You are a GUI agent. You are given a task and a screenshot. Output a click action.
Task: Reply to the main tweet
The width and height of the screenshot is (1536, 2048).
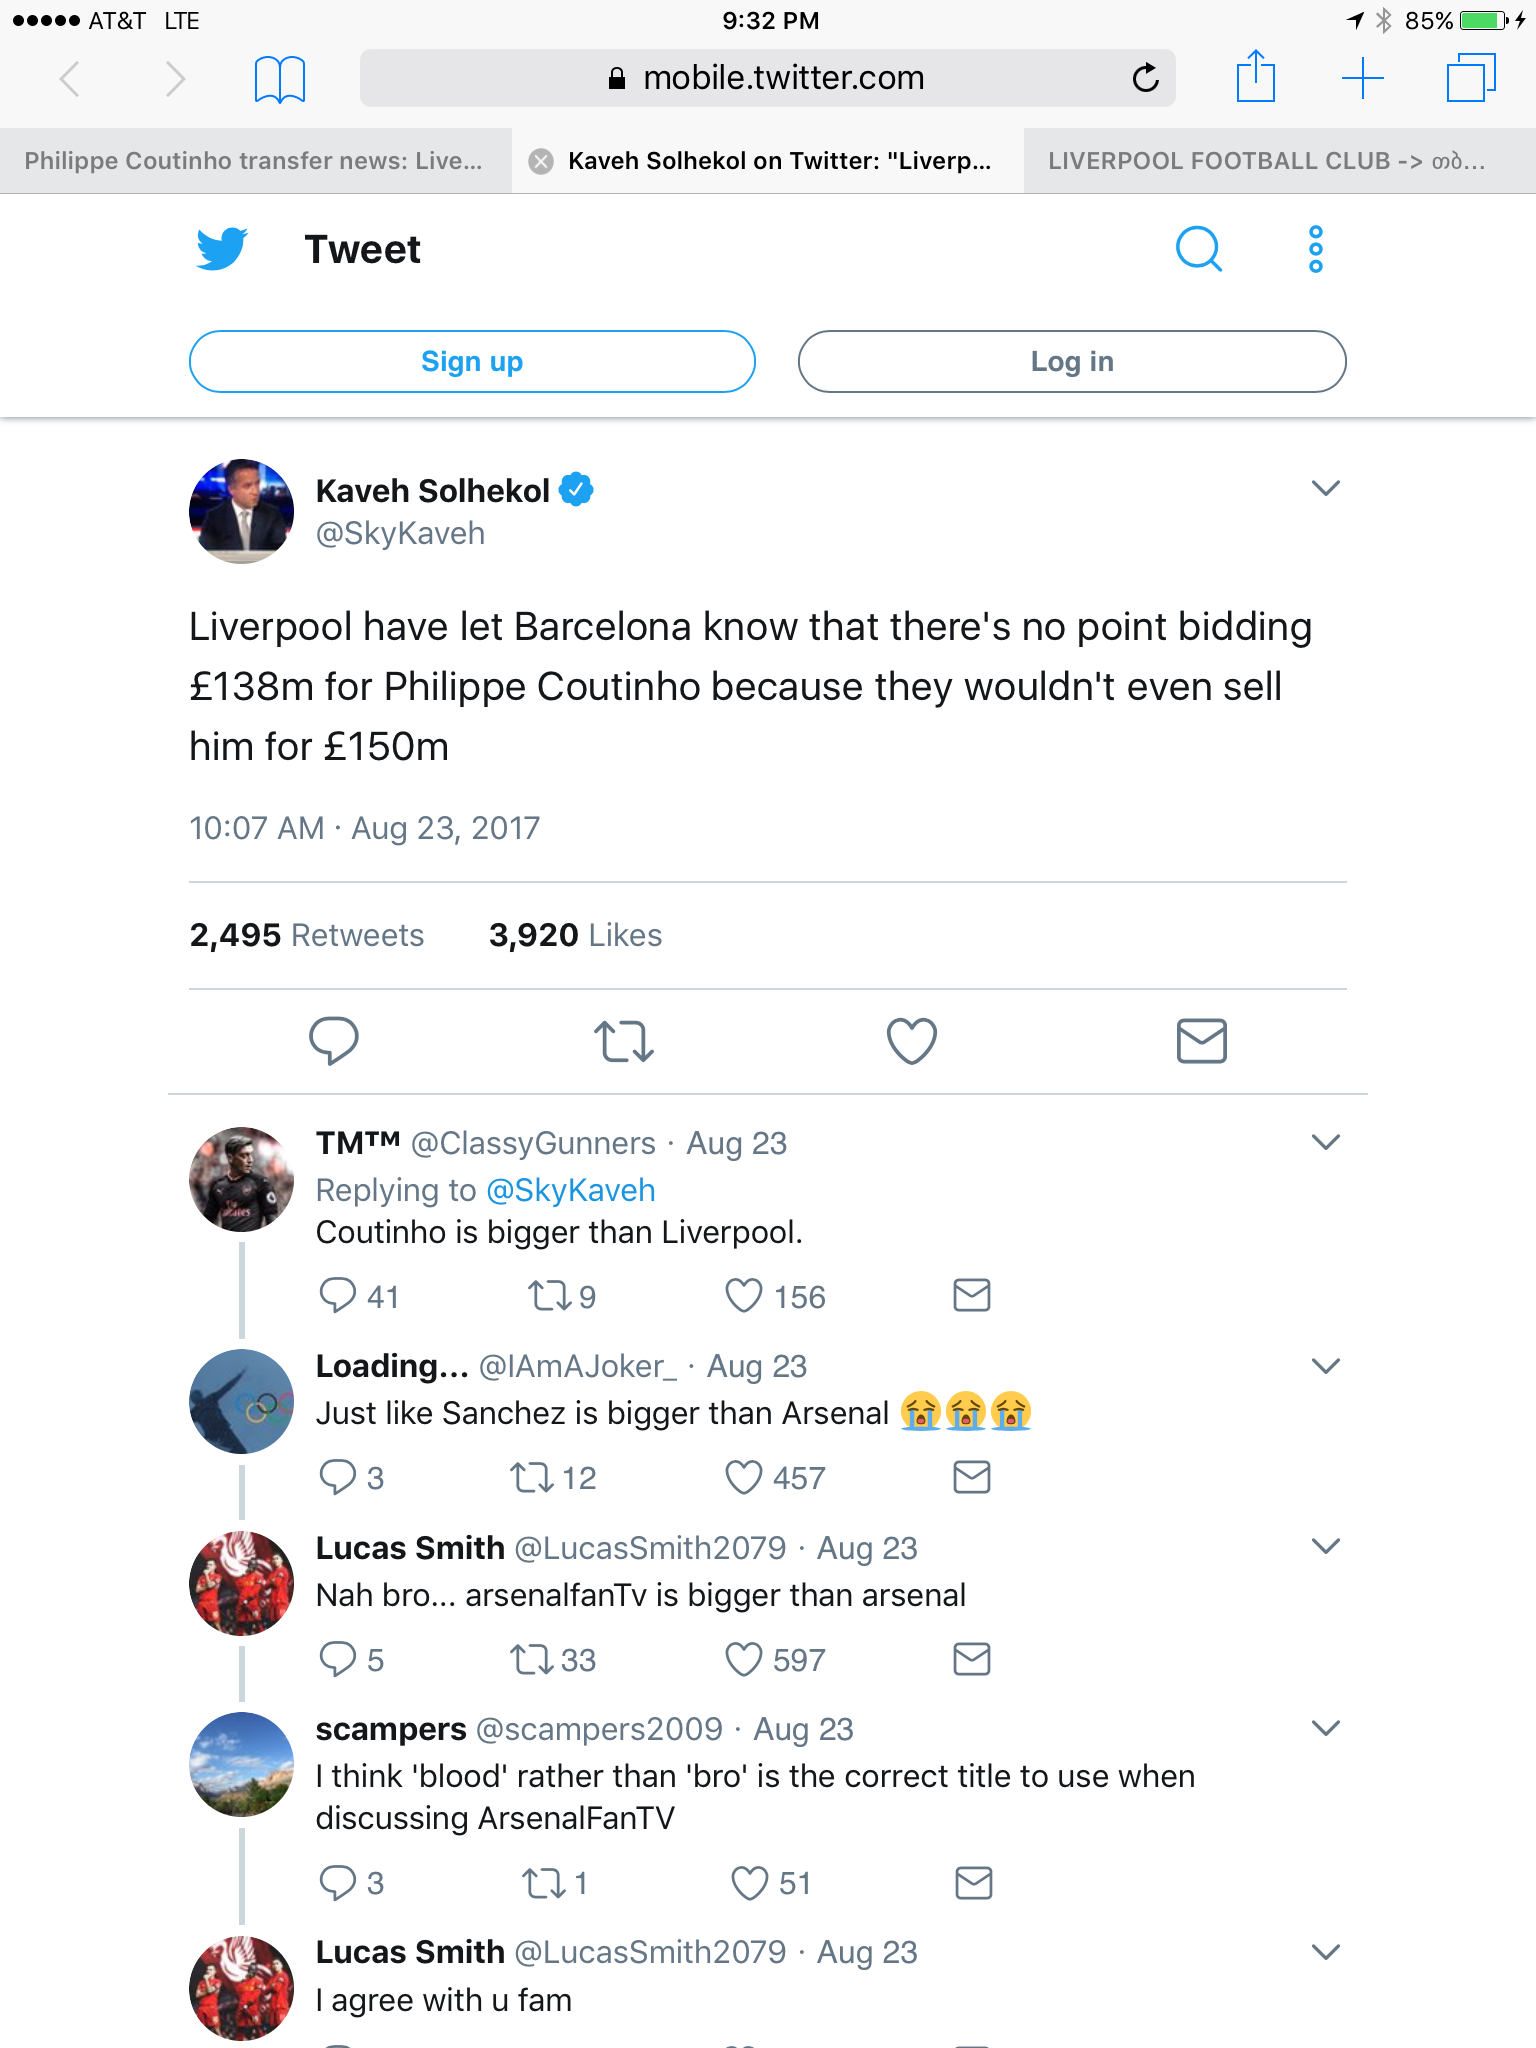click(334, 1041)
